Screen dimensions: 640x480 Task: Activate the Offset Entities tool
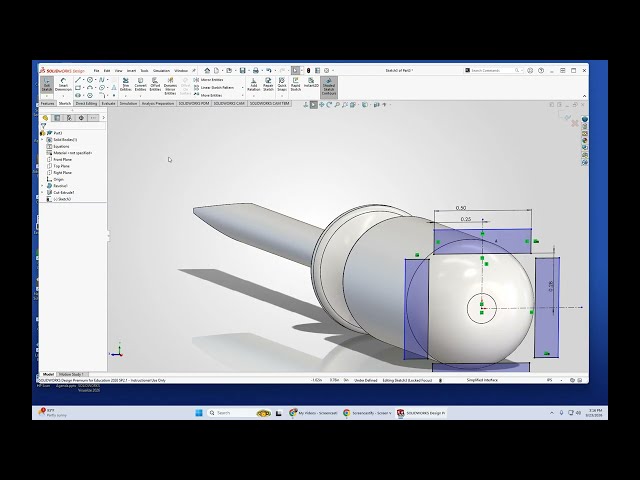pyautogui.click(x=155, y=84)
